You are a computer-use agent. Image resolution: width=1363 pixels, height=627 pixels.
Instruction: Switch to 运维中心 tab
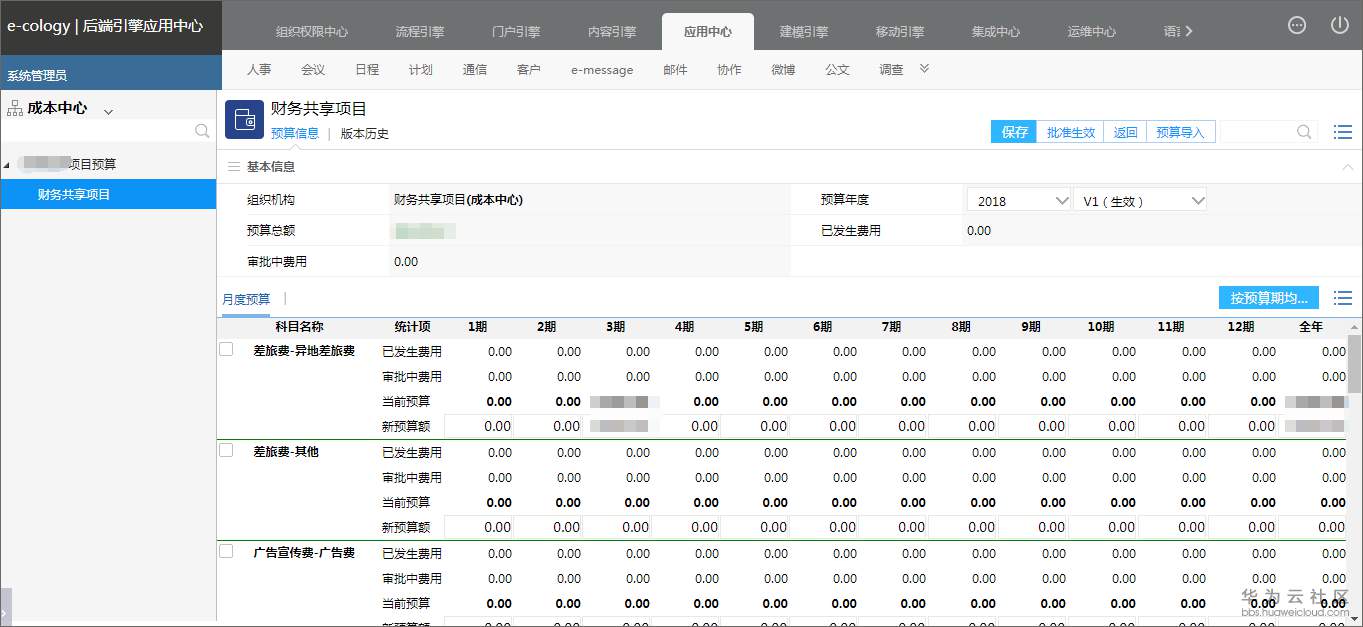(1092, 31)
